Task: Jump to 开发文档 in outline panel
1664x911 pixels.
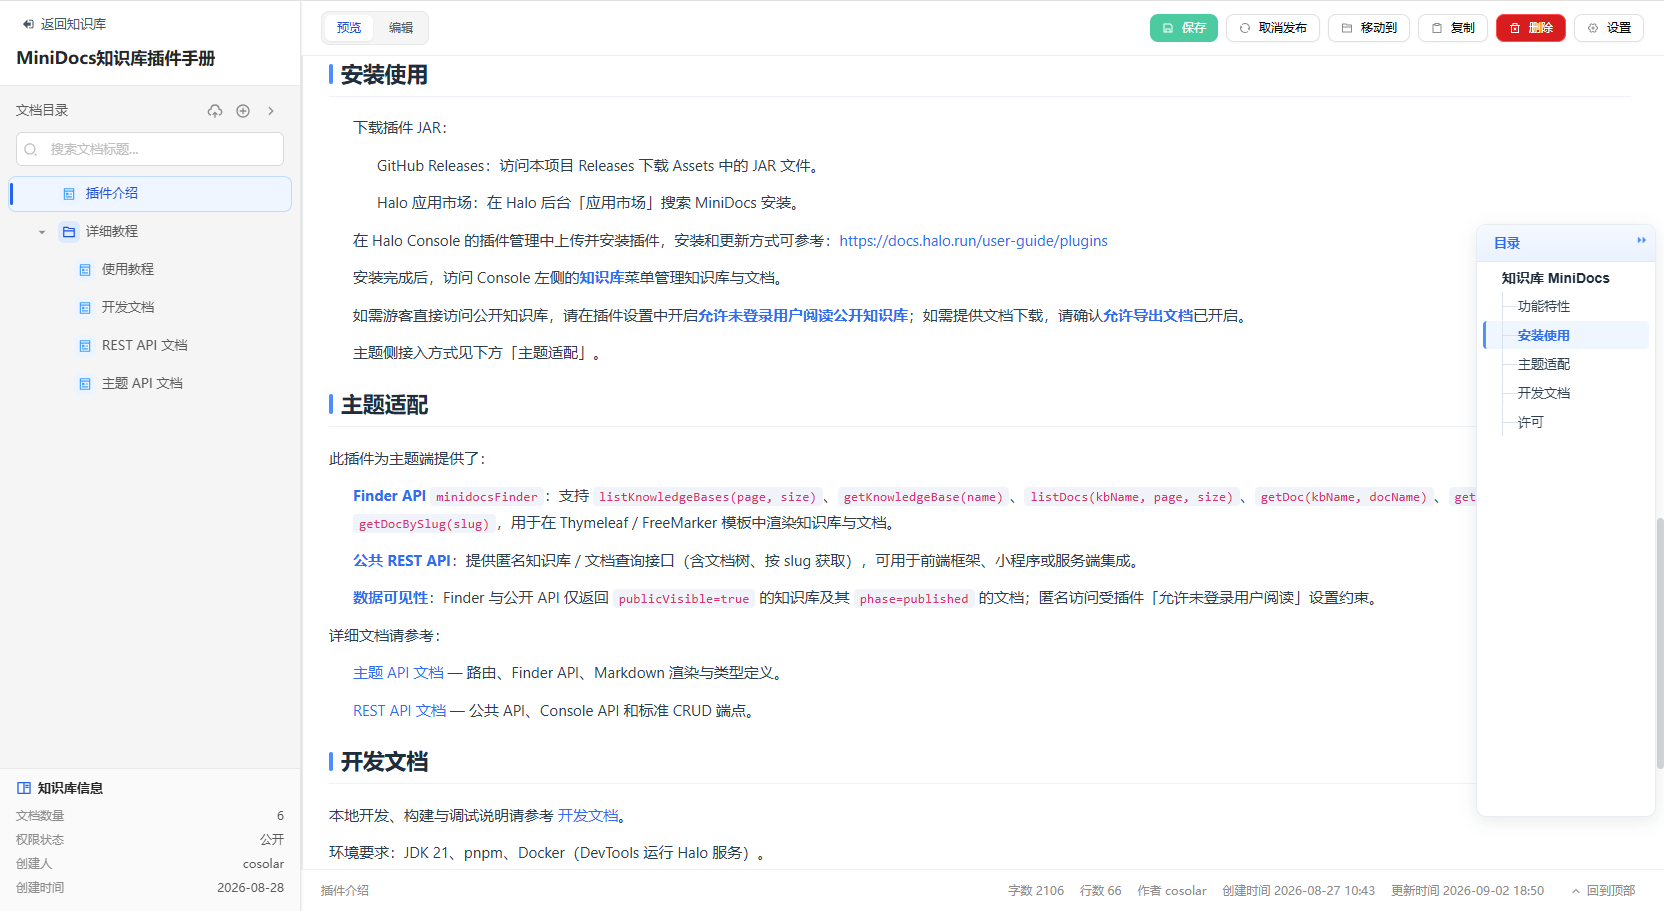Action: pyautogui.click(x=1544, y=394)
